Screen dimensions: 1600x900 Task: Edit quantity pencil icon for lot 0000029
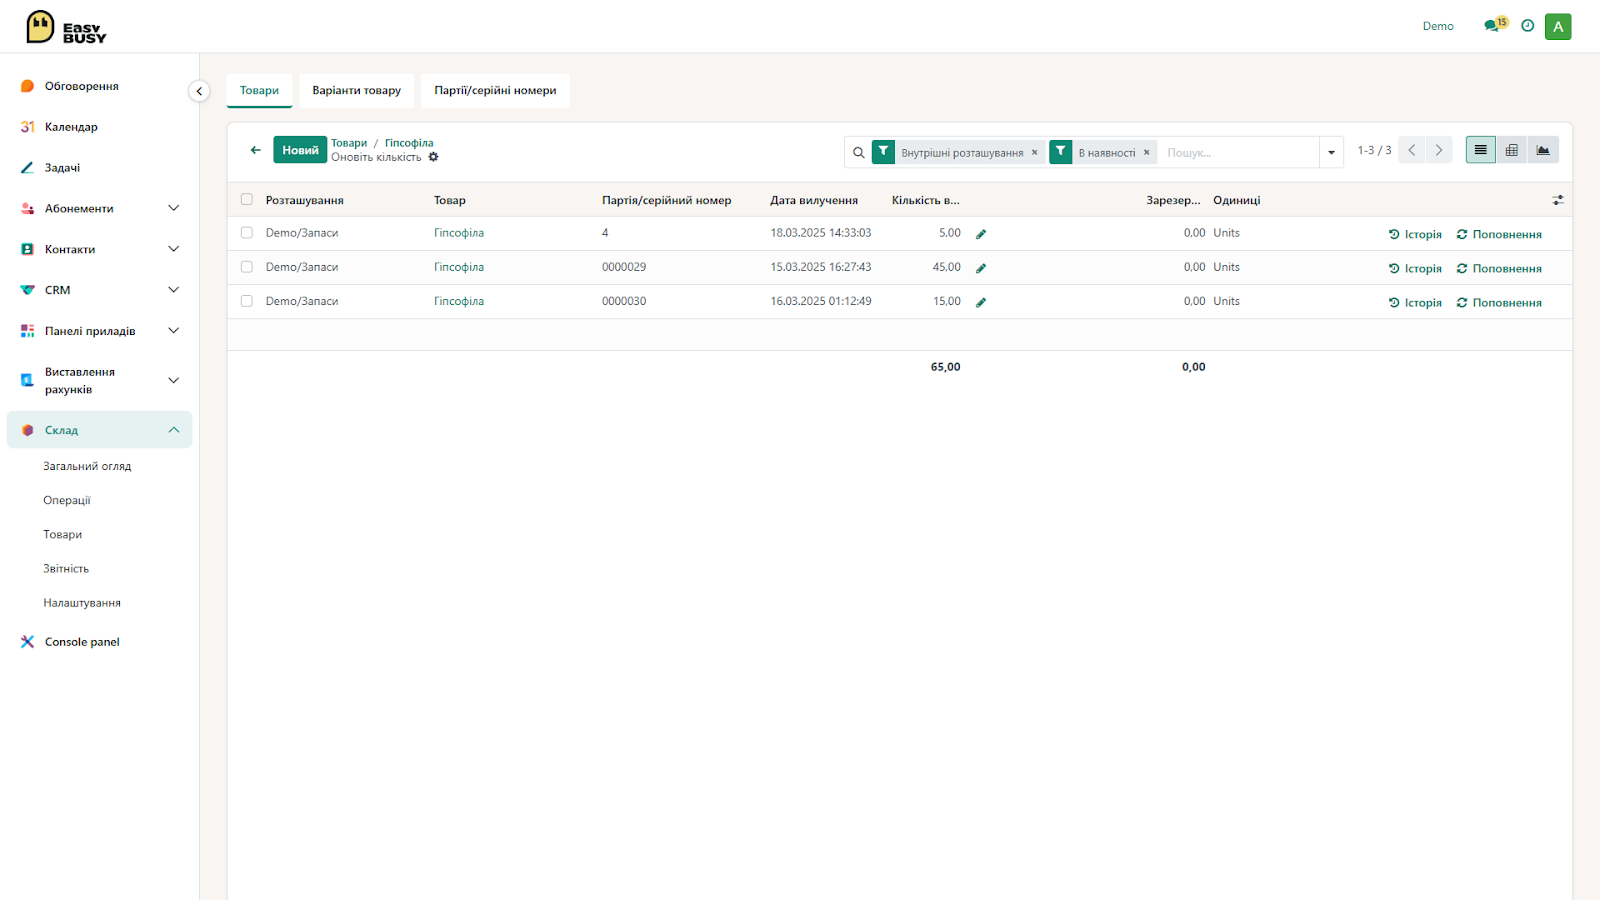pyautogui.click(x=981, y=268)
